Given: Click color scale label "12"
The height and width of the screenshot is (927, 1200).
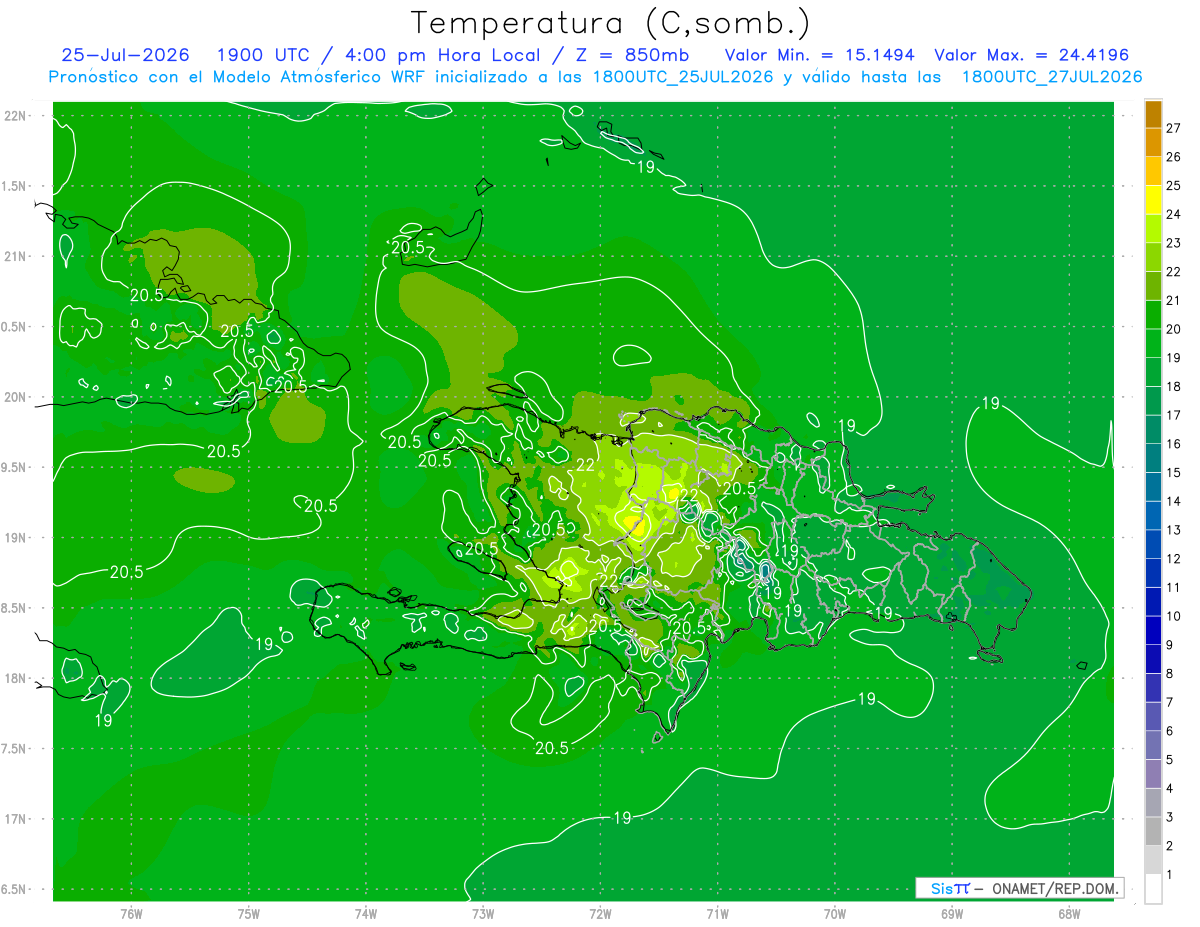Looking at the screenshot, I should tap(1174, 559).
